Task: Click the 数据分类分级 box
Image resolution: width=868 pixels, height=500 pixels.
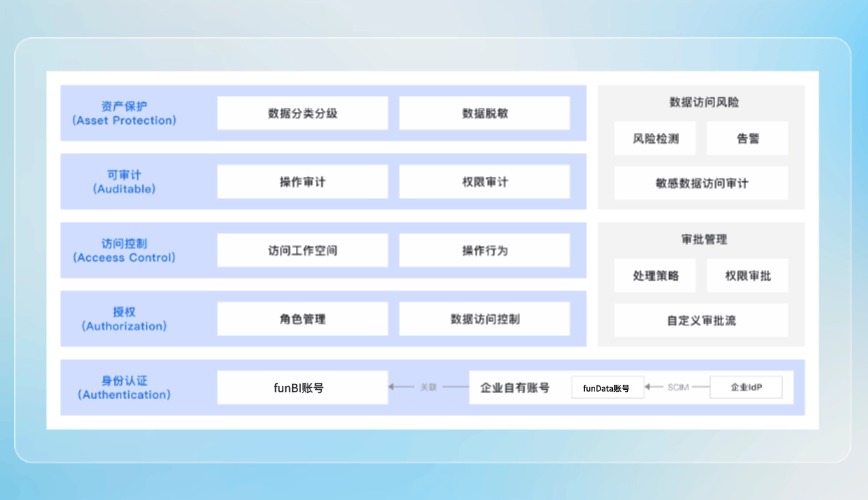Action: coord(302,113)
